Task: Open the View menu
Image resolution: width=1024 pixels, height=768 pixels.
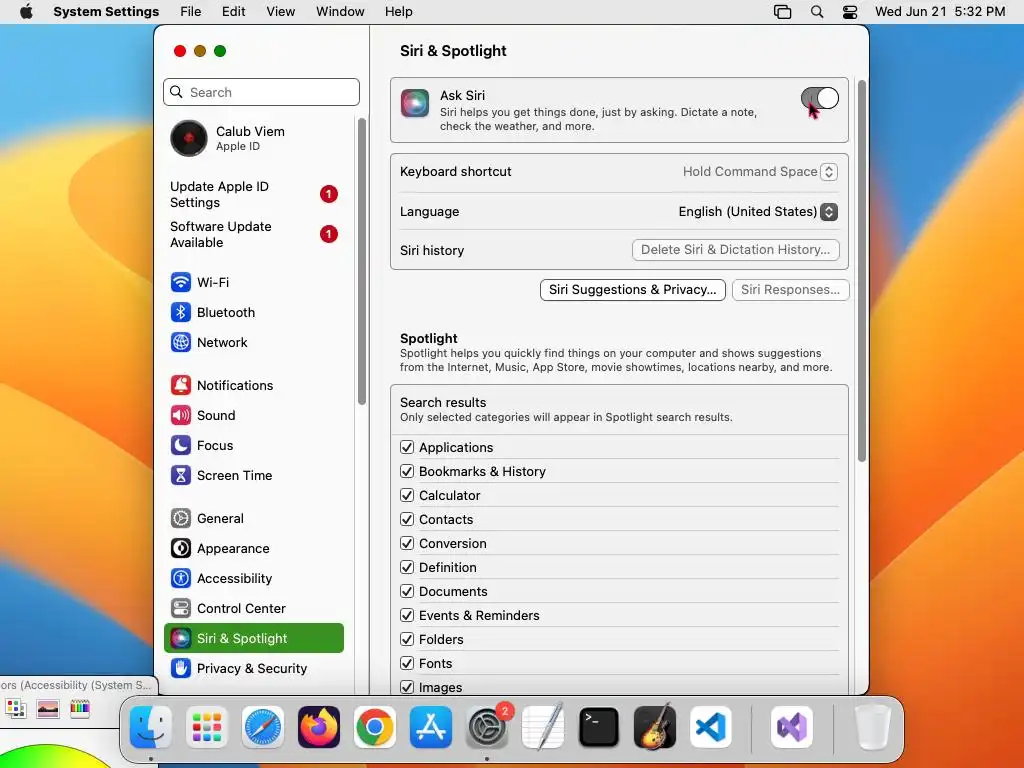Action: 281,12
